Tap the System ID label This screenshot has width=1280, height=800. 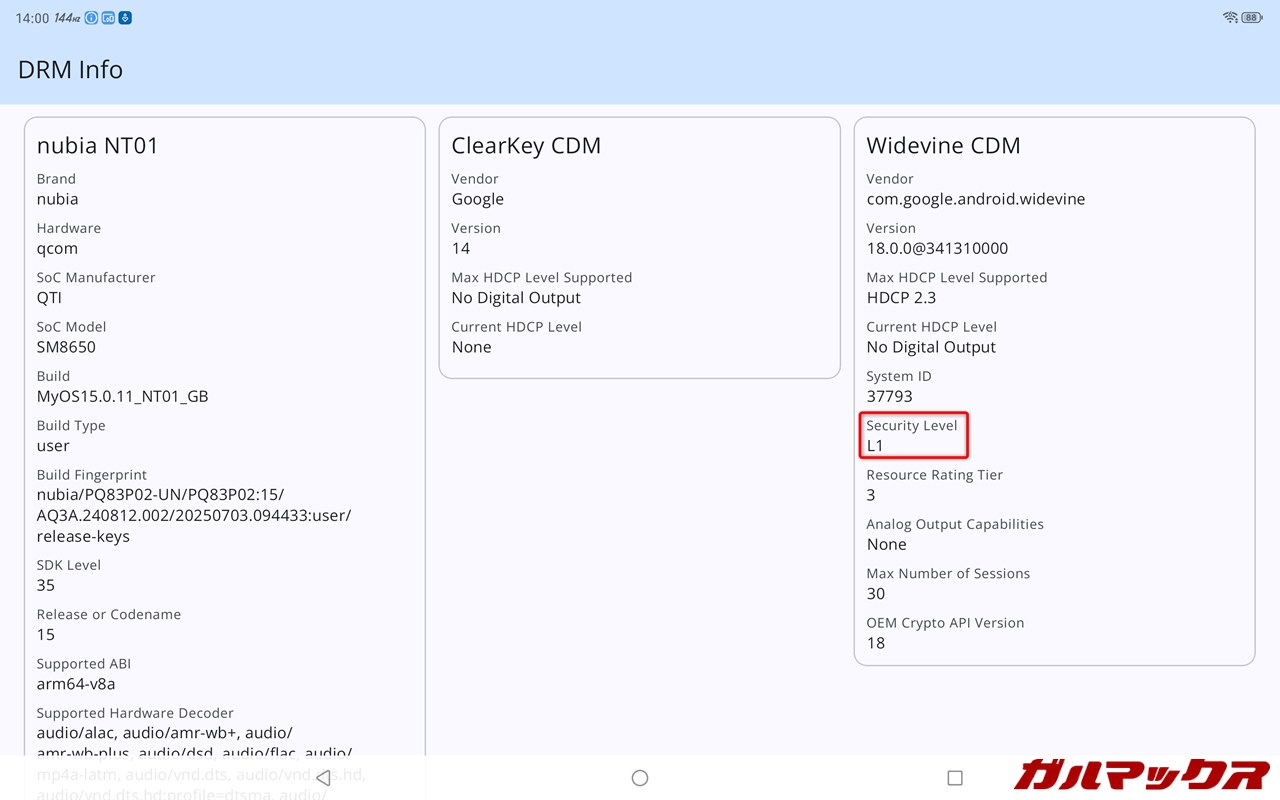[x=899, y=376]
